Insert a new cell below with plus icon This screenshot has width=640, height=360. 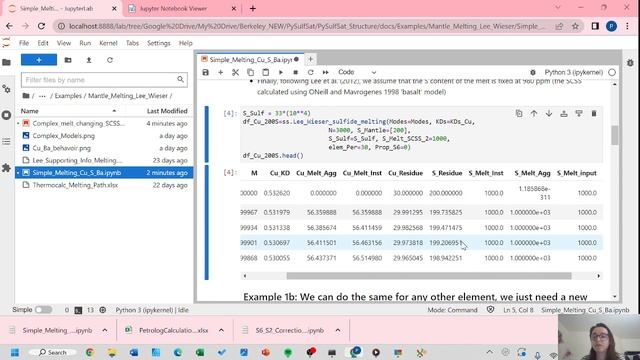click(220, 72)
